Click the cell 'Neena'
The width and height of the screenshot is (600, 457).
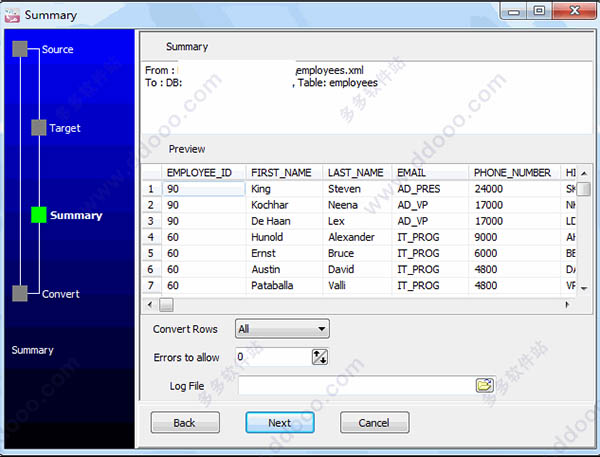(x=357, y=205)
